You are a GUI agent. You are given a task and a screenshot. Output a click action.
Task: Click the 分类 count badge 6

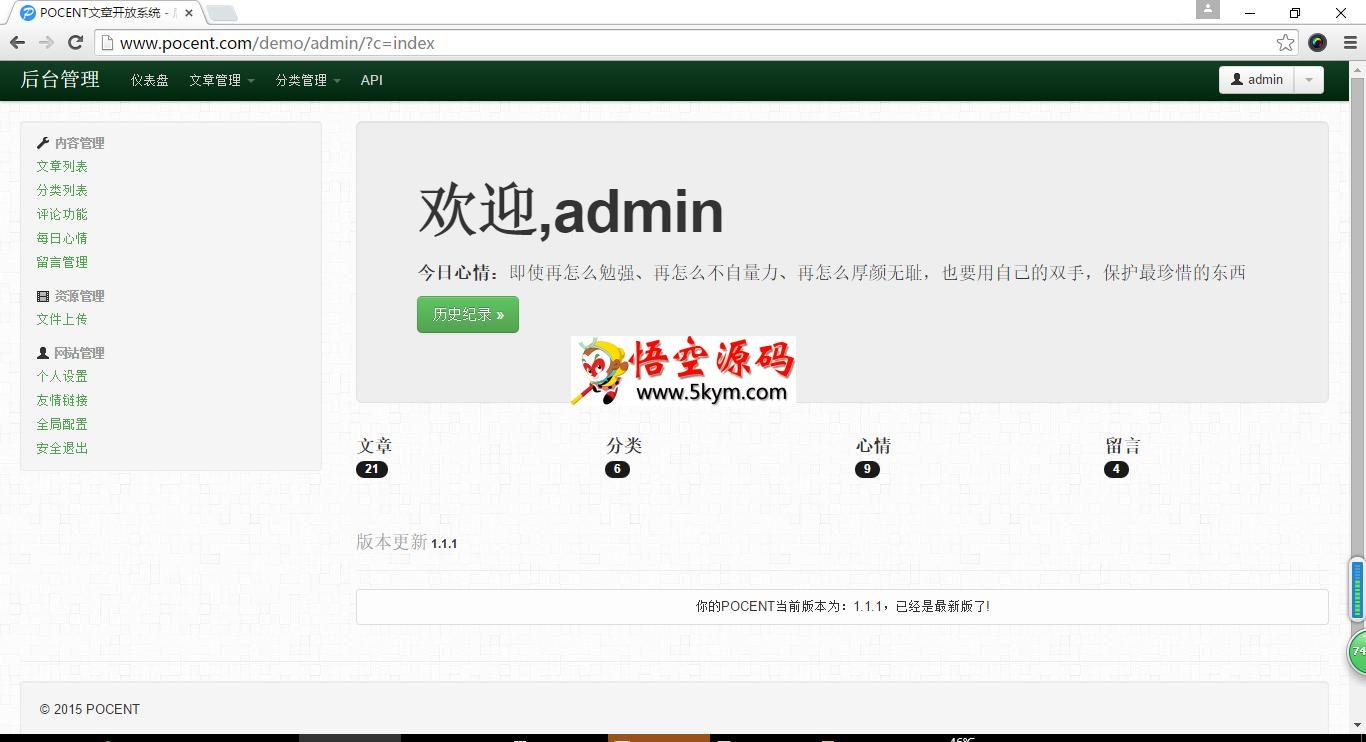tap(617, 469)
